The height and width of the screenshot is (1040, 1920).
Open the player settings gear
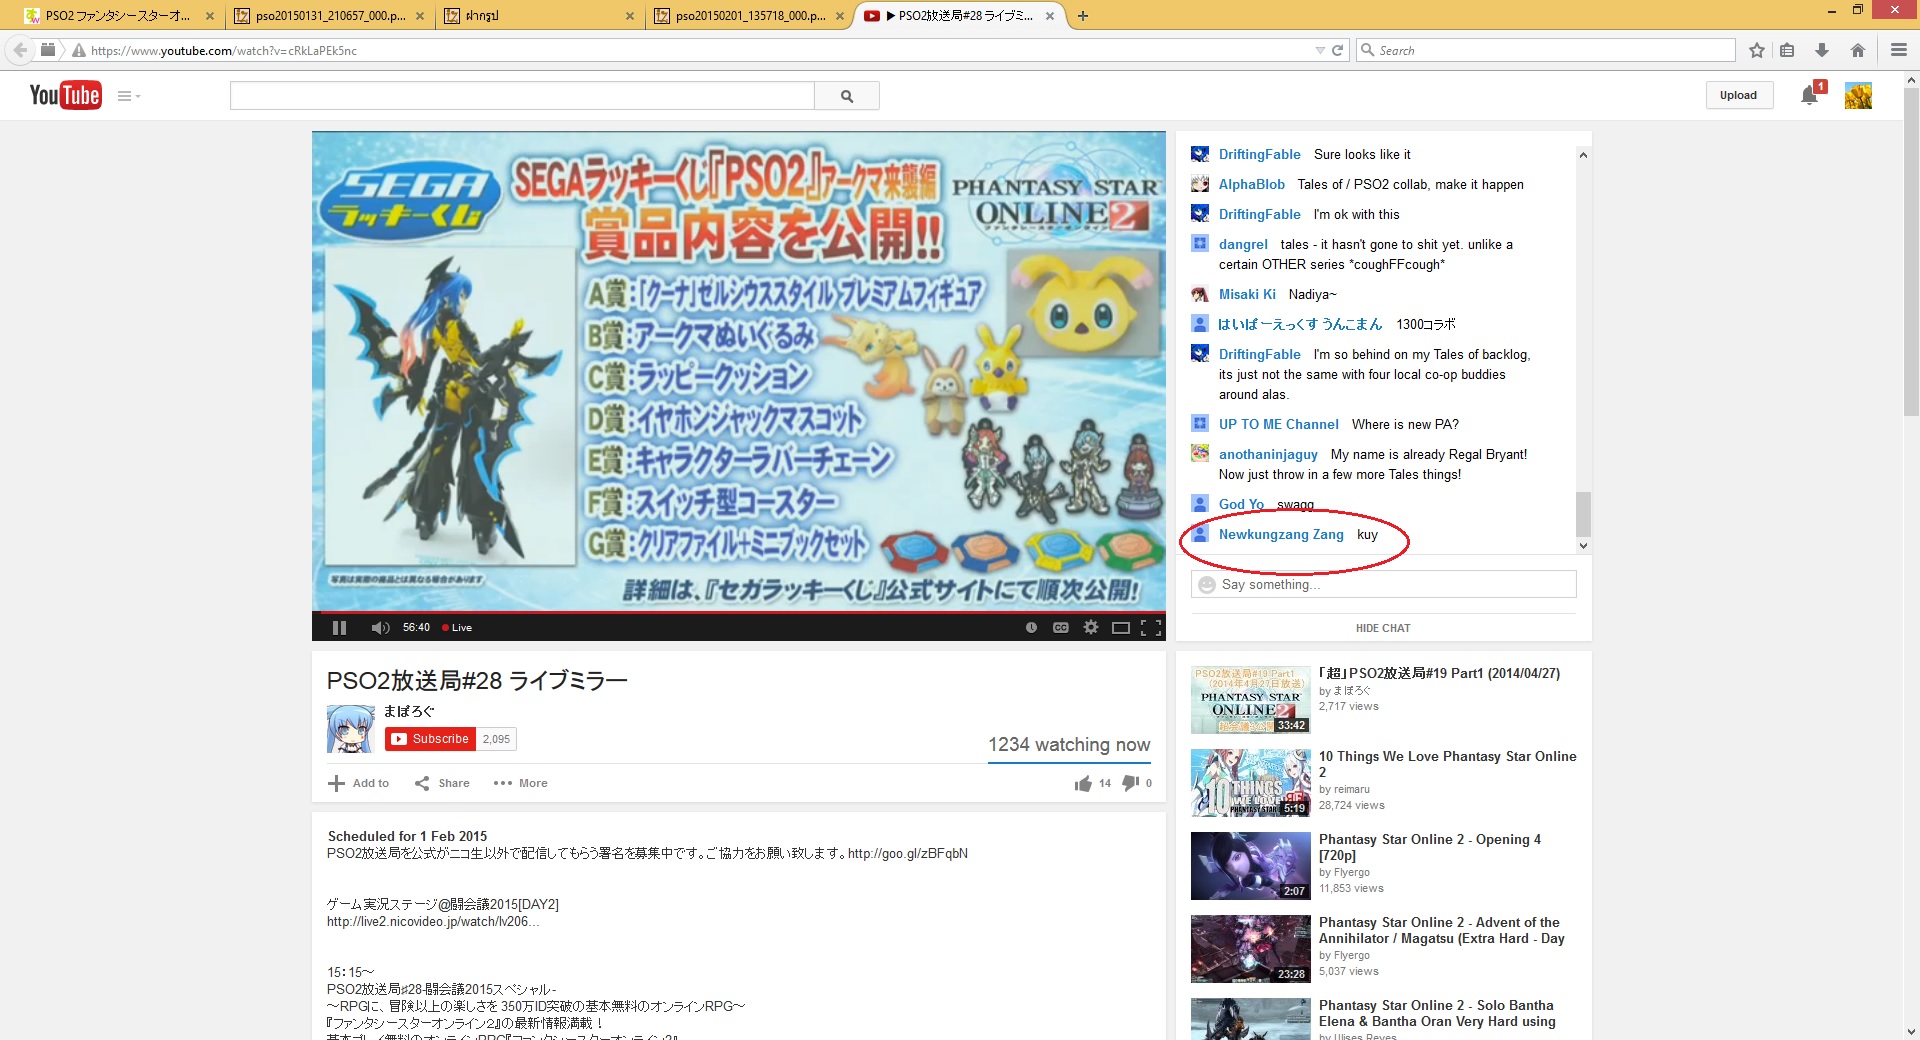click(1091, 628)
